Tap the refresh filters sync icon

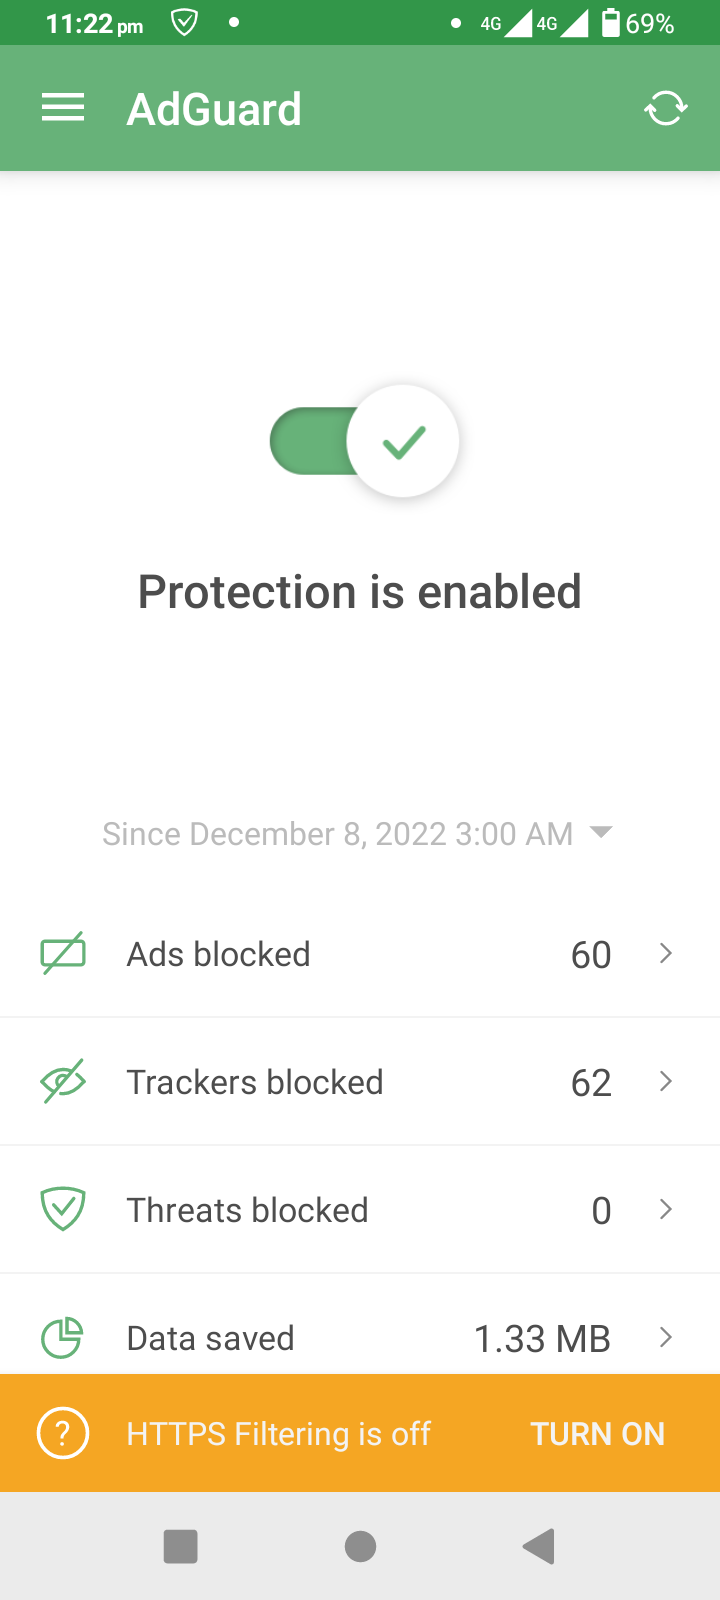pyautogui.click(x=665, y=108)
